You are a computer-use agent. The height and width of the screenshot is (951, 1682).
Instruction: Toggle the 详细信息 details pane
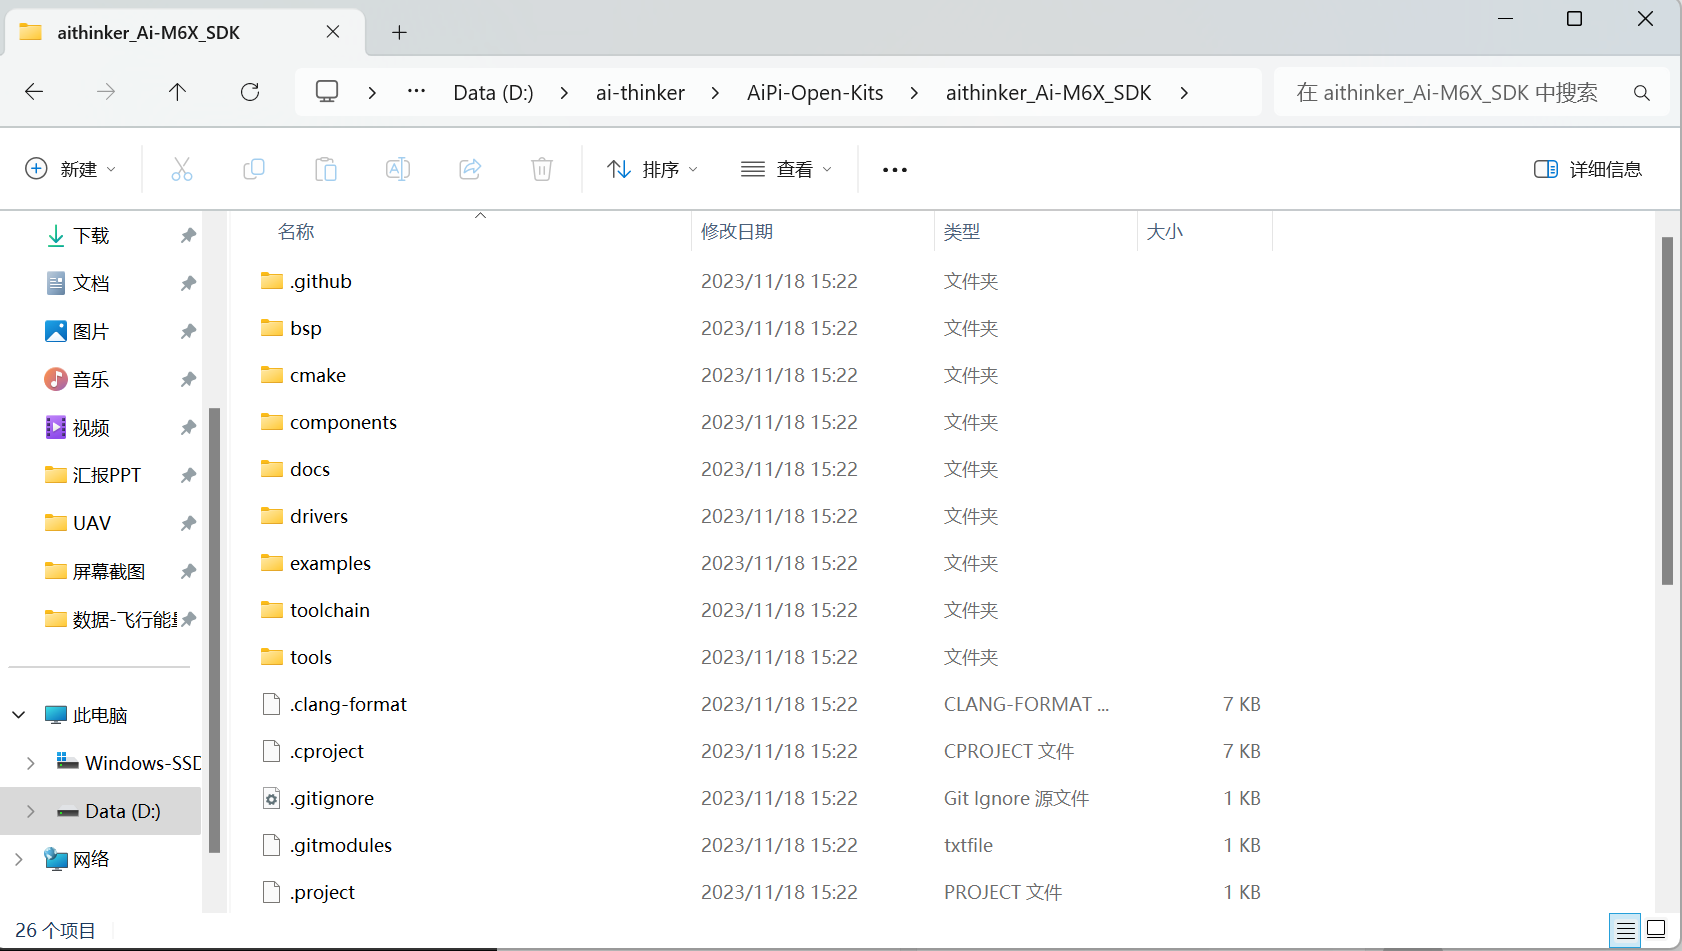[x=1588, y=169]
